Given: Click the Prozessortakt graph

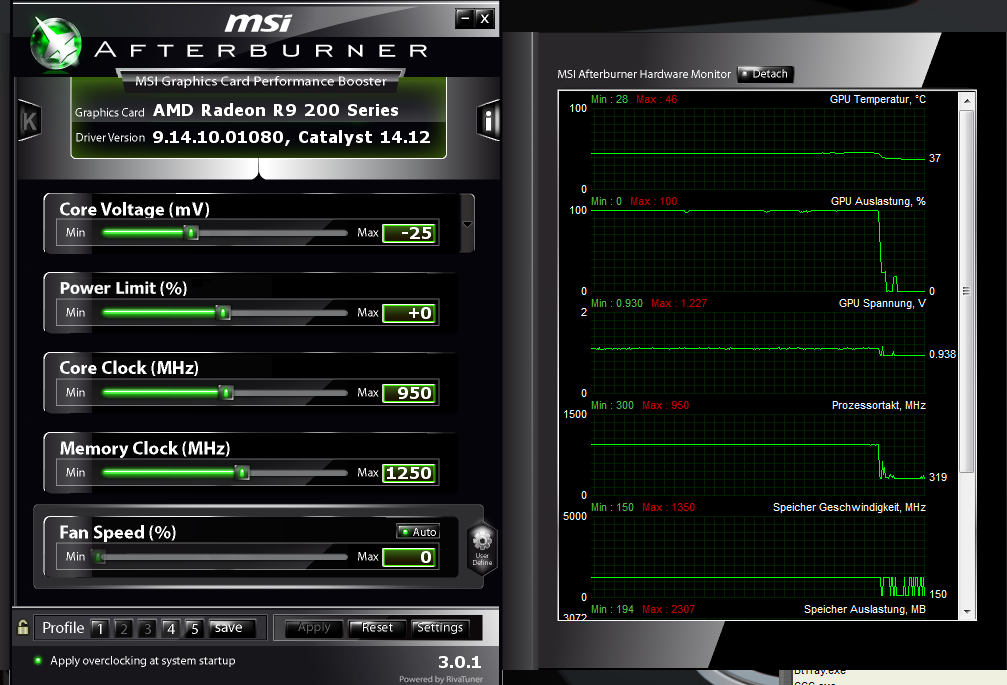Looking at the screenshot, I should 758,455.
